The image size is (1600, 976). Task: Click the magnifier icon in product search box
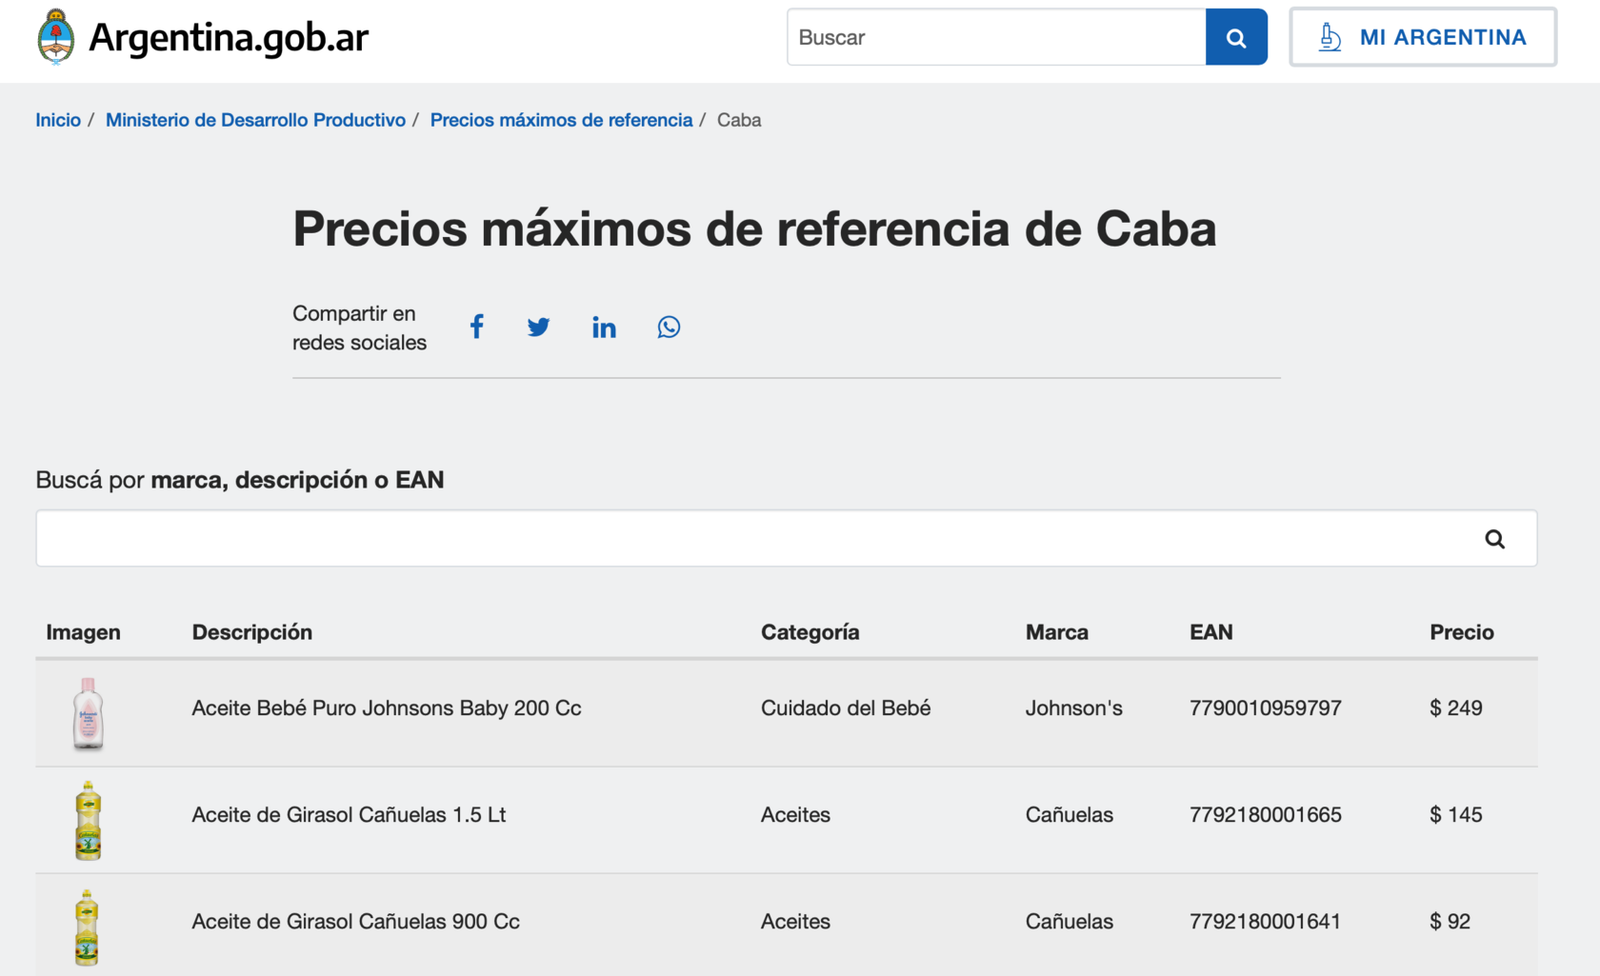pyautogui.click(x=1495, y=539)
